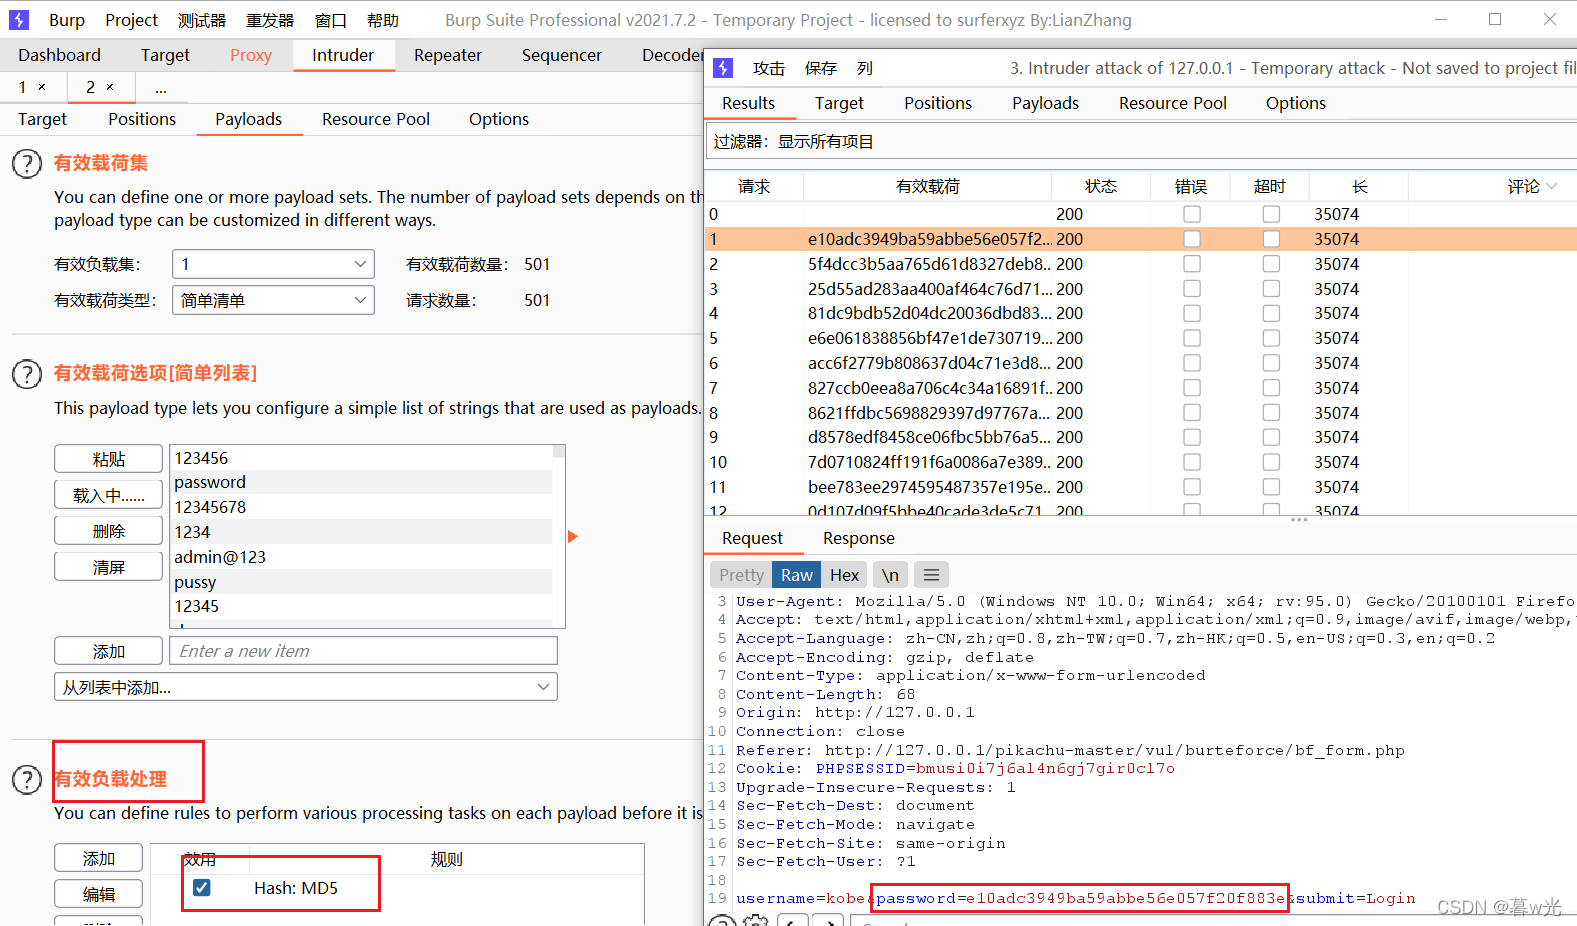Click the orange arrow beside the payload list
The image size is (1577, 926).
(573, 537)
